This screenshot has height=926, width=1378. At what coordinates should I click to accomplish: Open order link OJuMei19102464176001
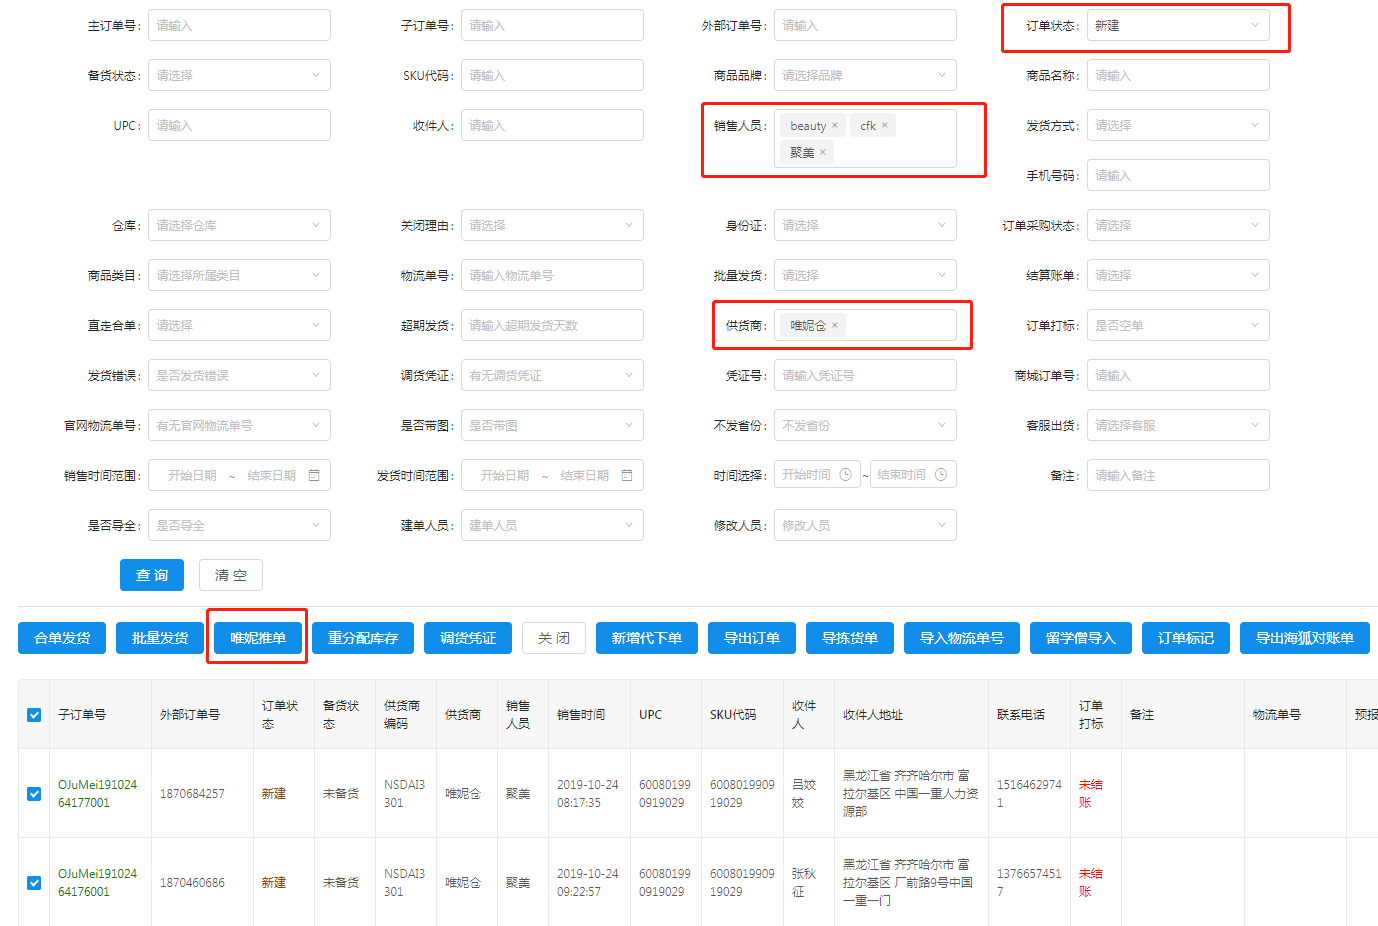pyautogui.click(x=97, y=883)
